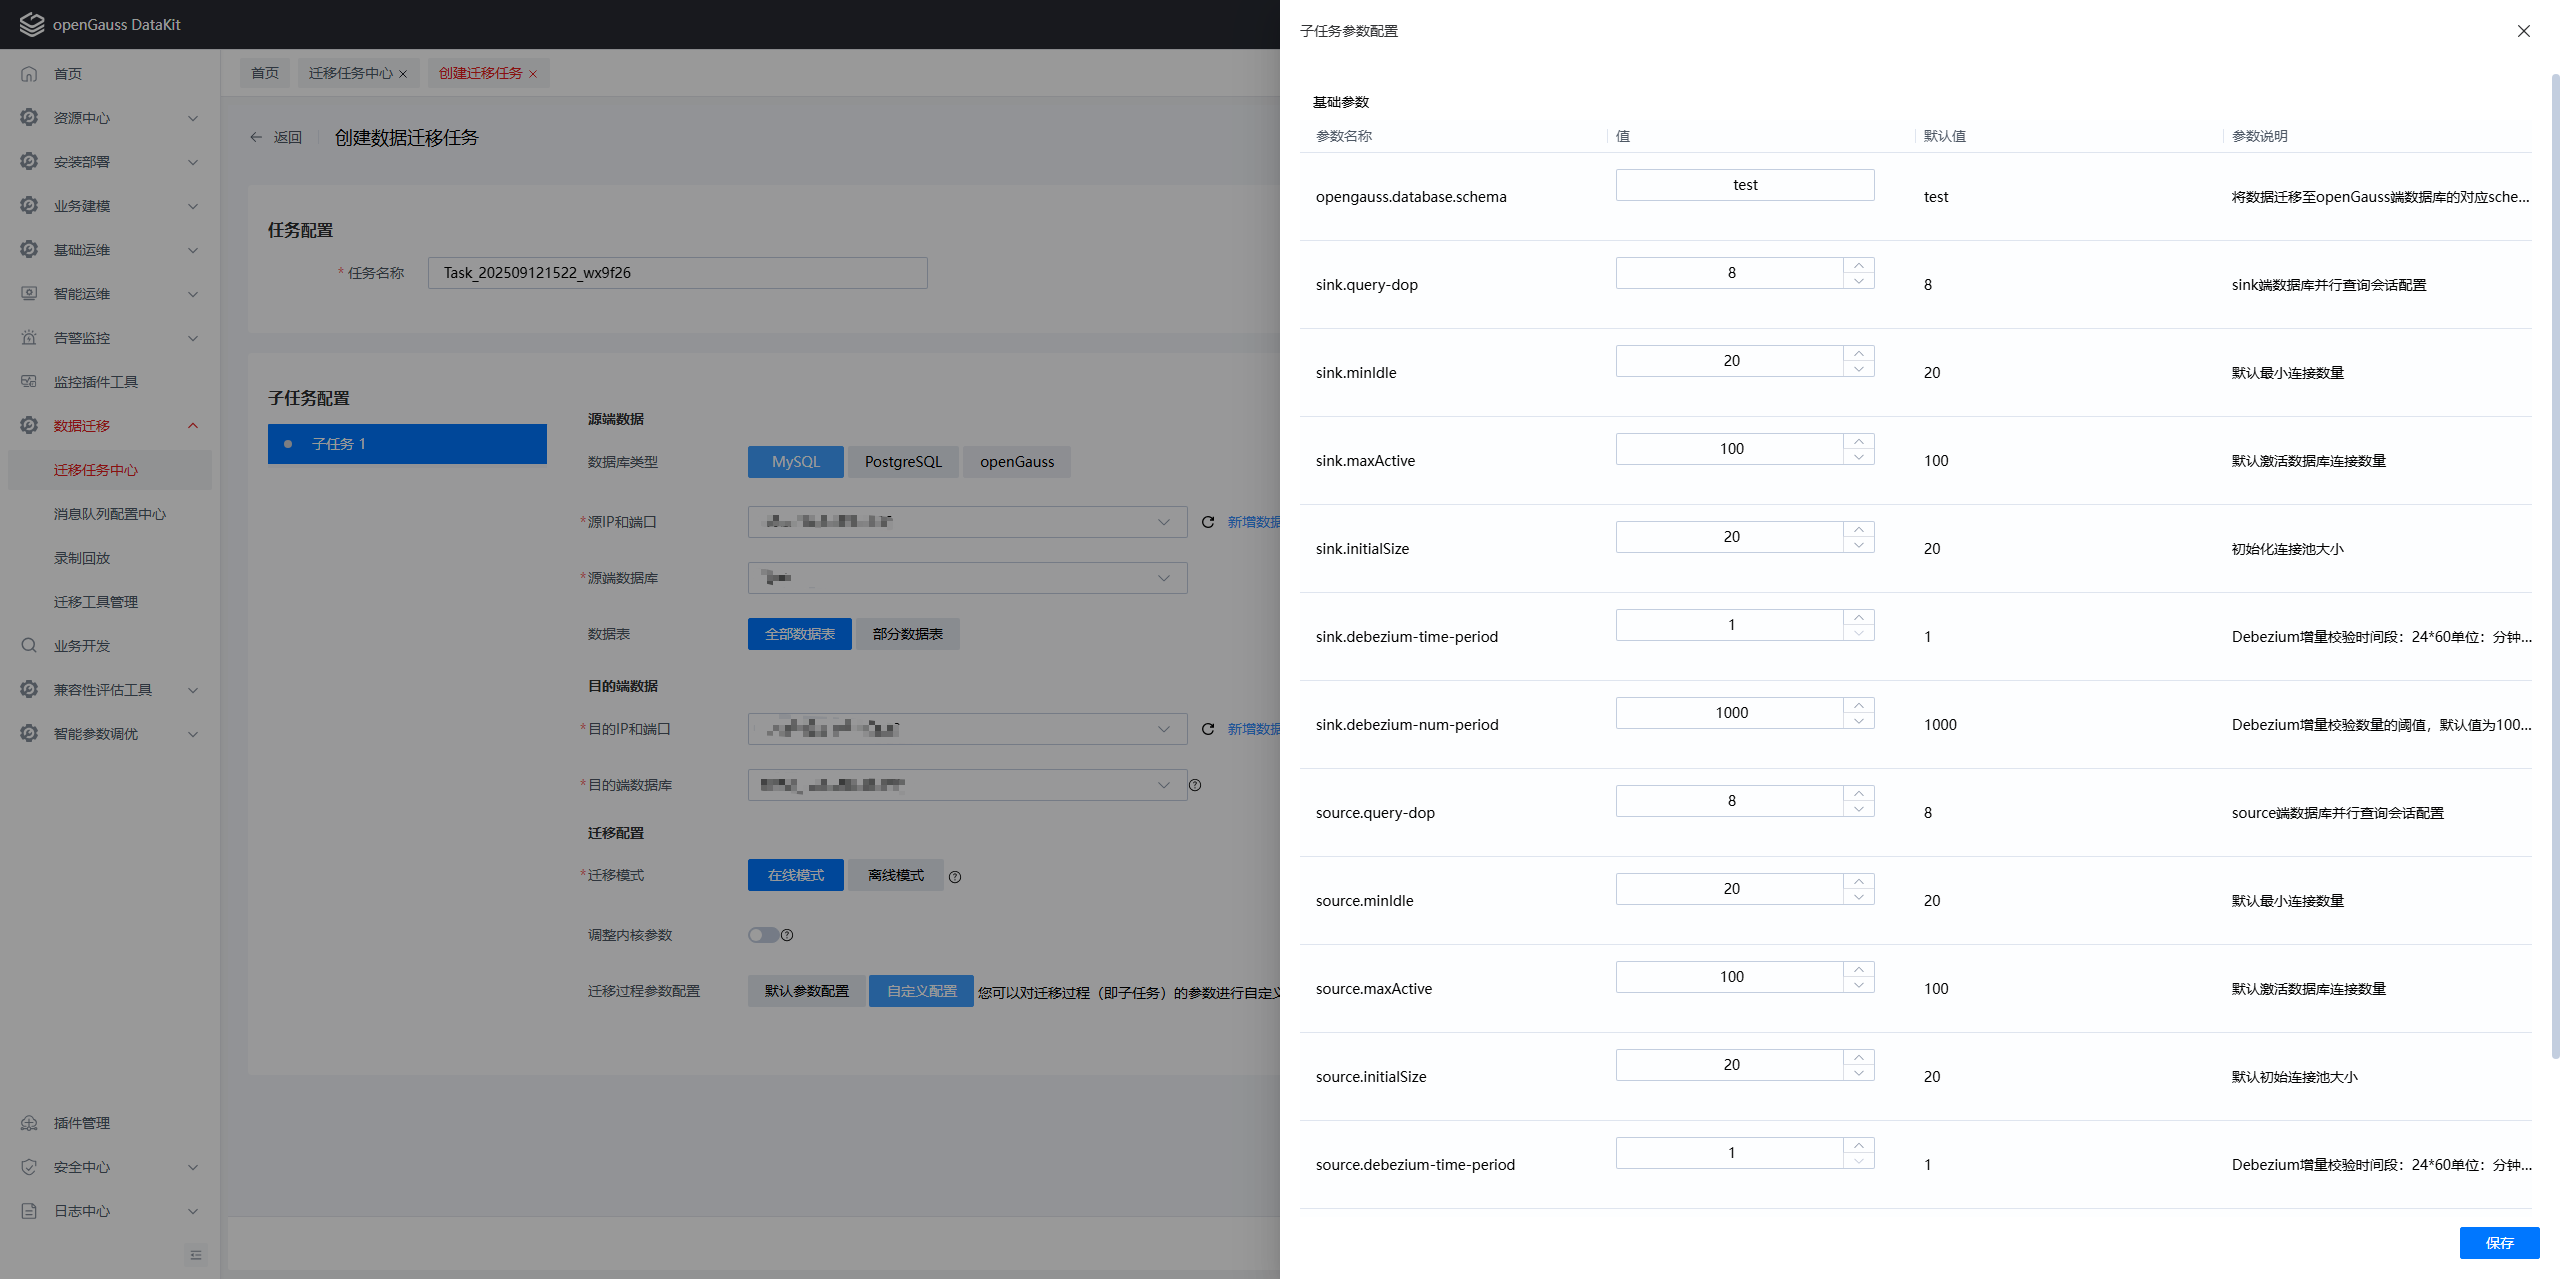This screenshot has width=2560, height=1279.
Task: Open 消息队列配置中心 menu item
Action: point(110,514)
